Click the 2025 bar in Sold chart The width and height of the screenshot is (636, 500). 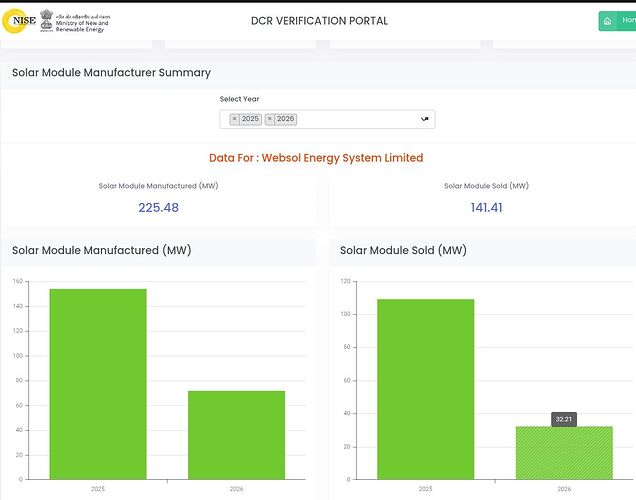click(425, 389)
